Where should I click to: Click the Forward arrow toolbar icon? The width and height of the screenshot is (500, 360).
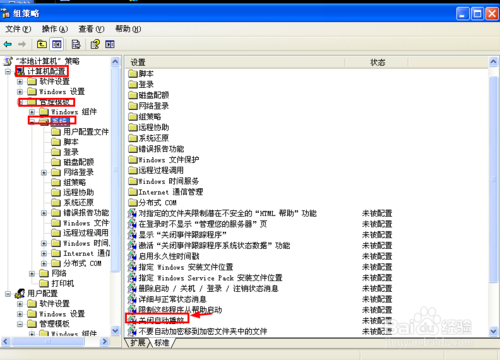pyautogui.click(x=22, y=44)
